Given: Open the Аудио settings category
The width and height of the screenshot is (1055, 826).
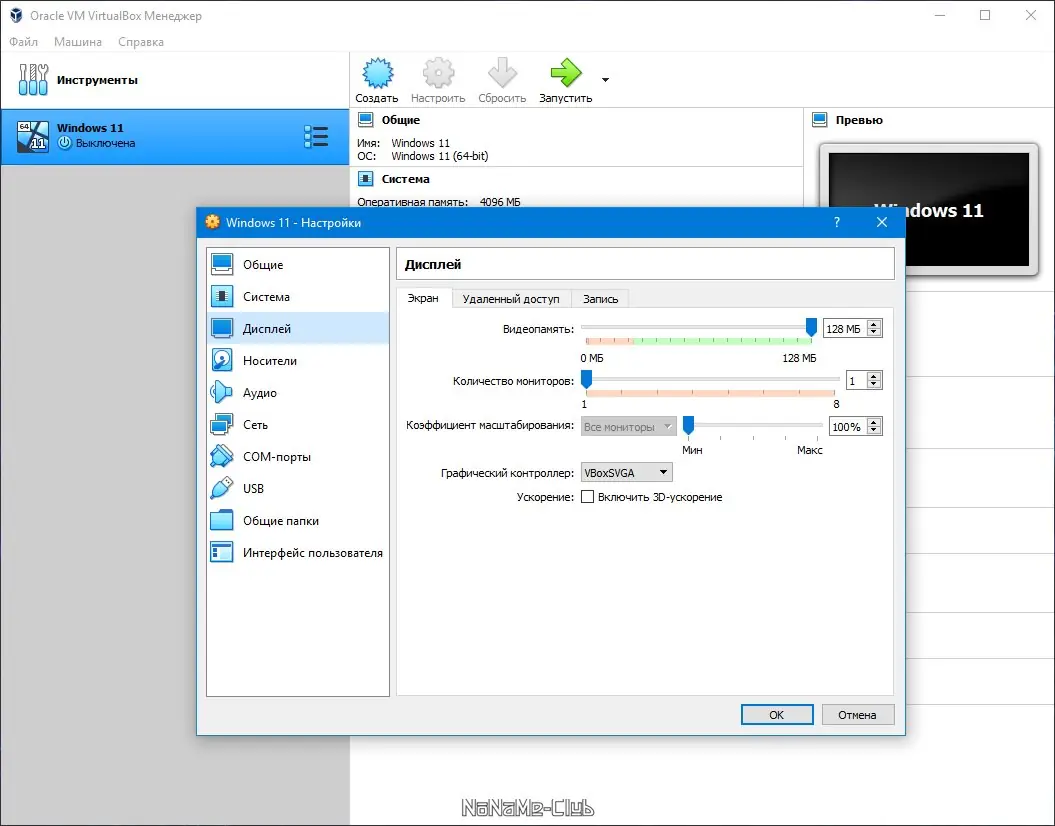Looking at the screenshot, I should (297, 393).
